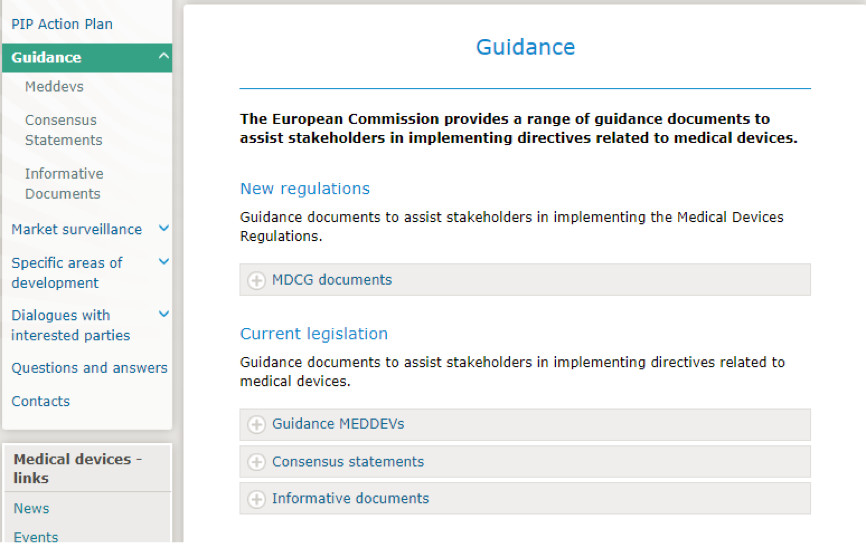Open Consensus Statements sidebar sub-item
The width and height of the screenshot is (866, 548).
tap(63, 130)
